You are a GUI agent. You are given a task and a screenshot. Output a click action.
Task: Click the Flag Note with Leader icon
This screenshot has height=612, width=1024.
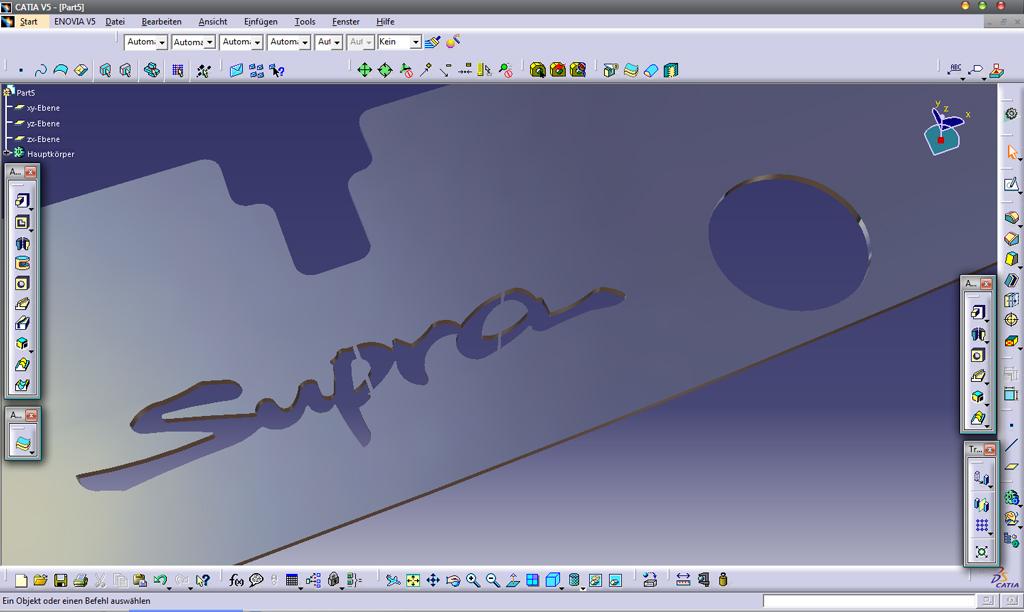click(x=976, y=70)
